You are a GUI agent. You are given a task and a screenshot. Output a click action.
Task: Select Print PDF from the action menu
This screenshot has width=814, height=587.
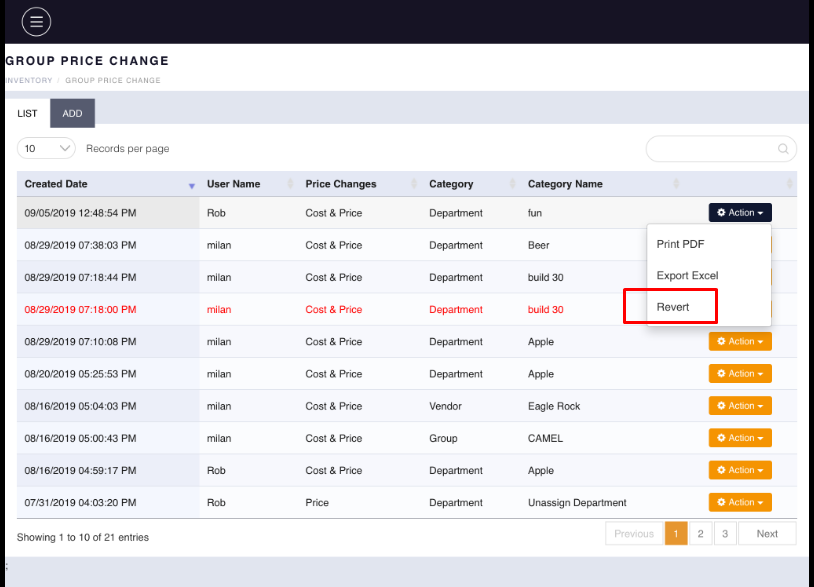681,244
